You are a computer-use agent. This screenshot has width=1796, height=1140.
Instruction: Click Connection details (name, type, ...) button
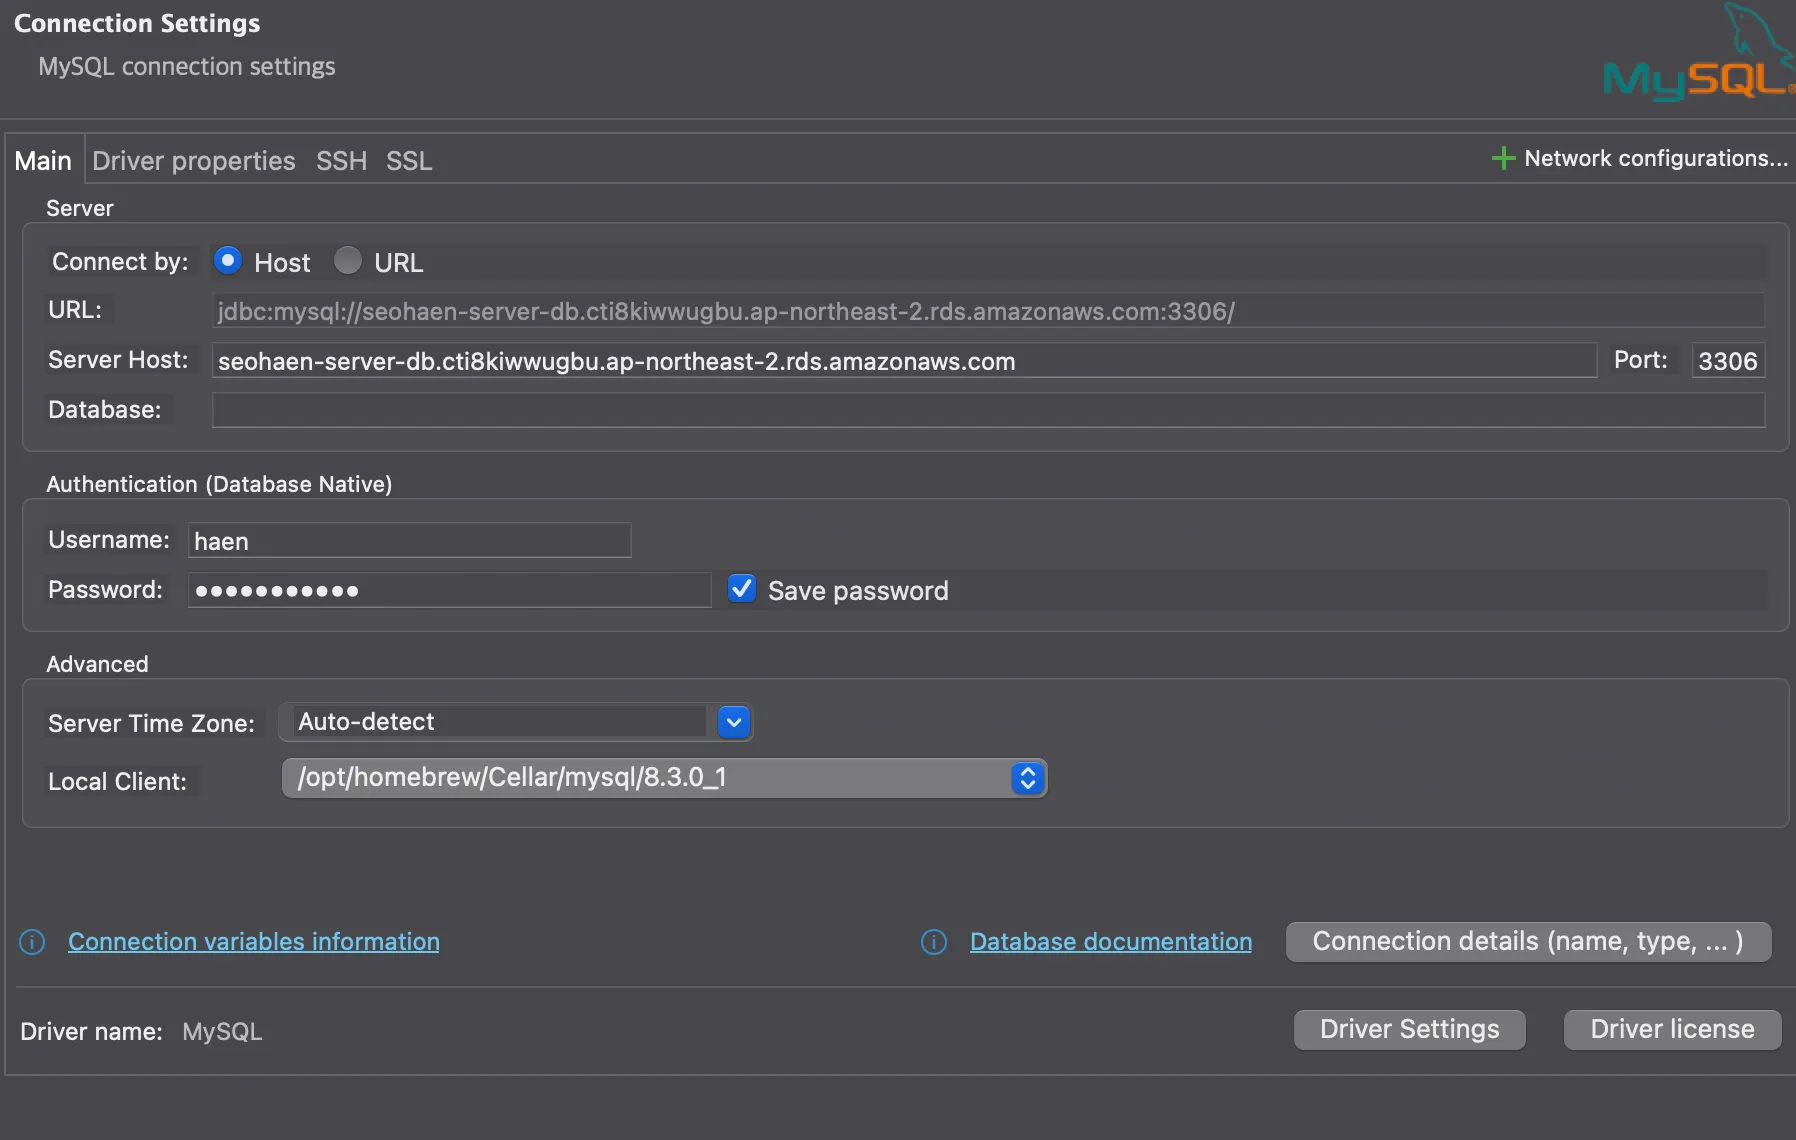pos(1528,941)
